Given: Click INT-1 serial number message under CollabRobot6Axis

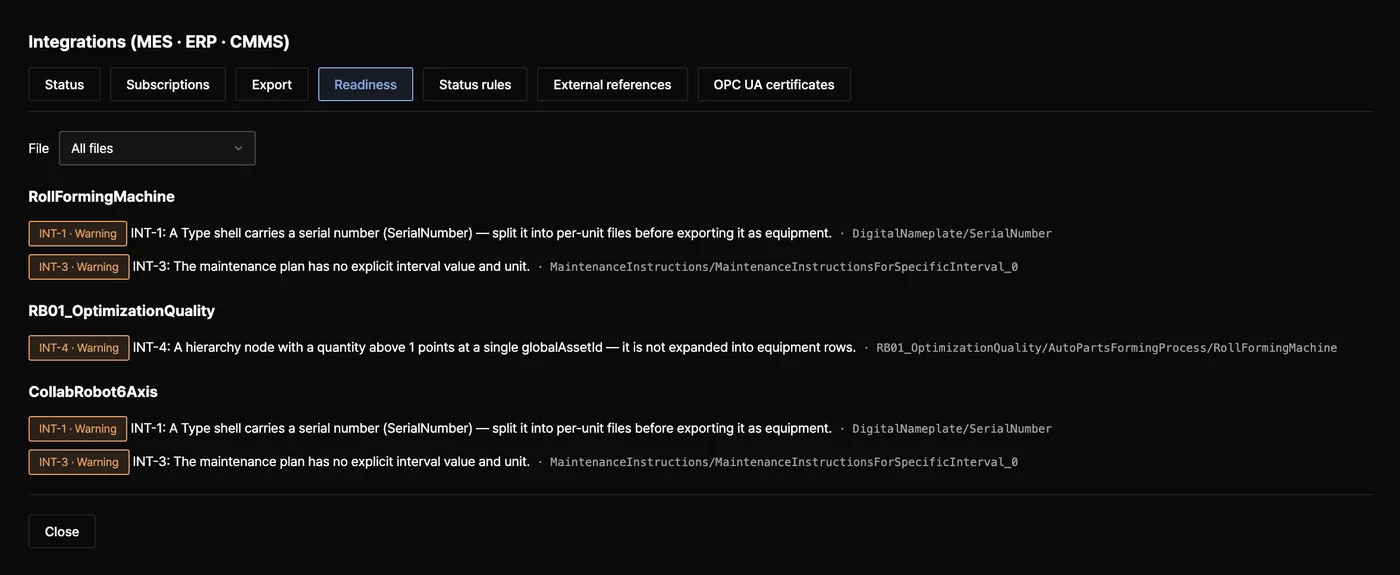Looking at the screenshot, I should point(481,428).
